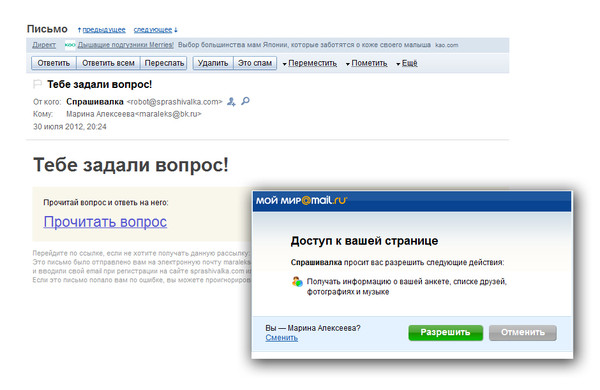Follow the Прочитать вопрос link

click(x=105, y=222)
